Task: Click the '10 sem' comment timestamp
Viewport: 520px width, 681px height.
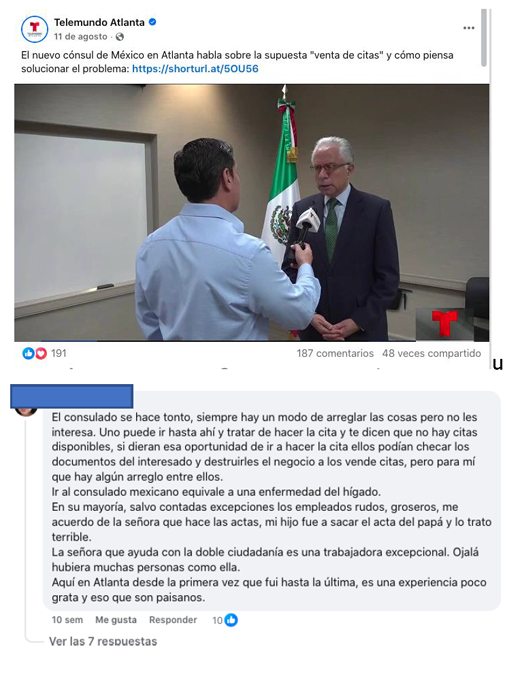Action: (x=67, y=620)
